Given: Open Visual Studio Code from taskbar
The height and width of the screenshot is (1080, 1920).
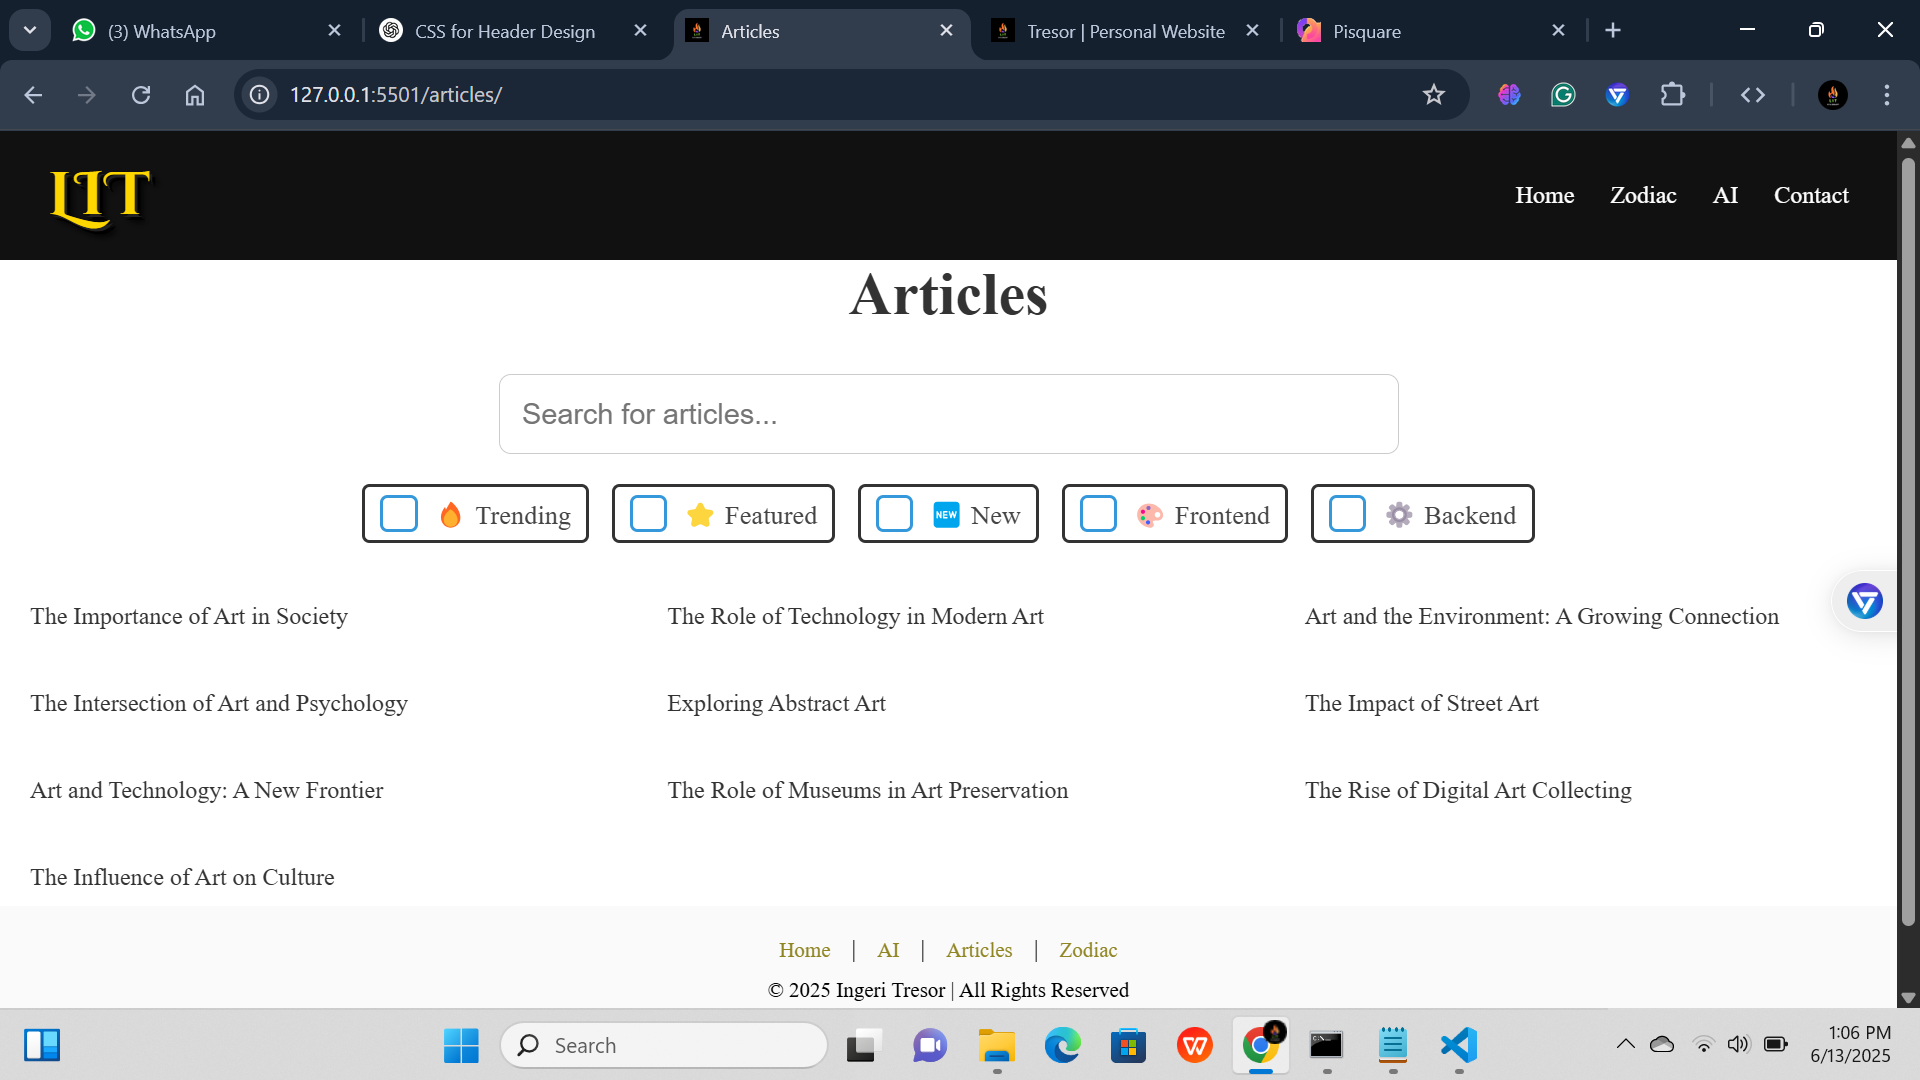Looking at the screenshot, I should tap(1459, 1045).
